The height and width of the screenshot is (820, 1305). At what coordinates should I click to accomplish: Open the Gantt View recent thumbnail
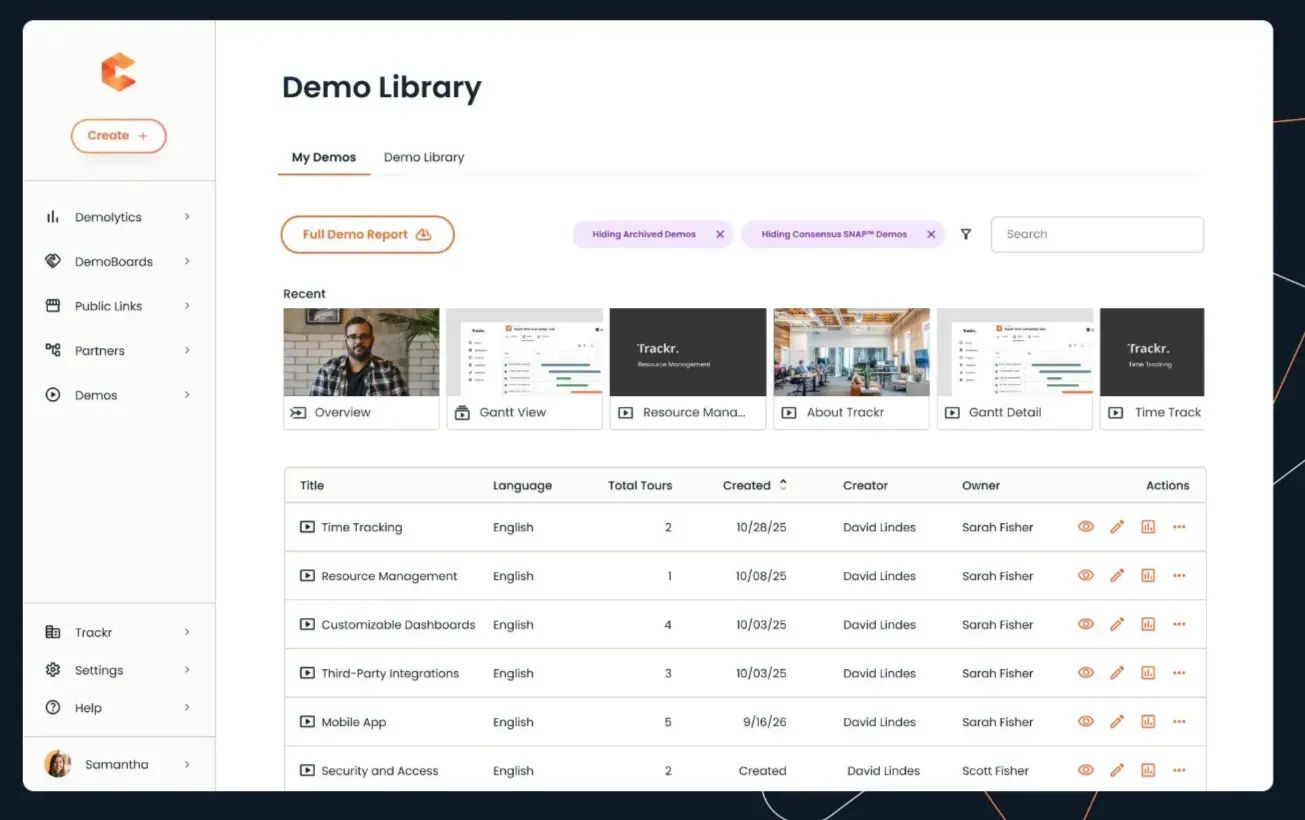524,369
